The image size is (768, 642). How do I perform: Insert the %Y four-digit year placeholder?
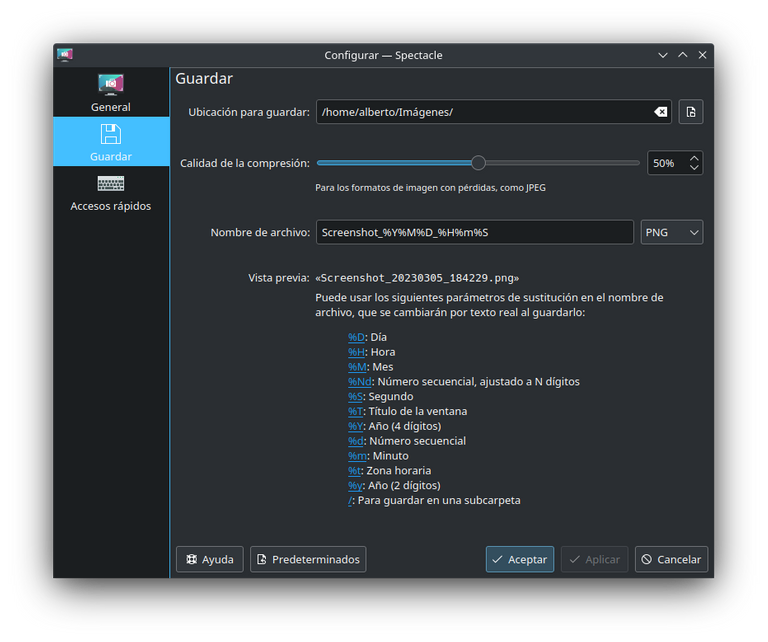[x=355, y=426]
